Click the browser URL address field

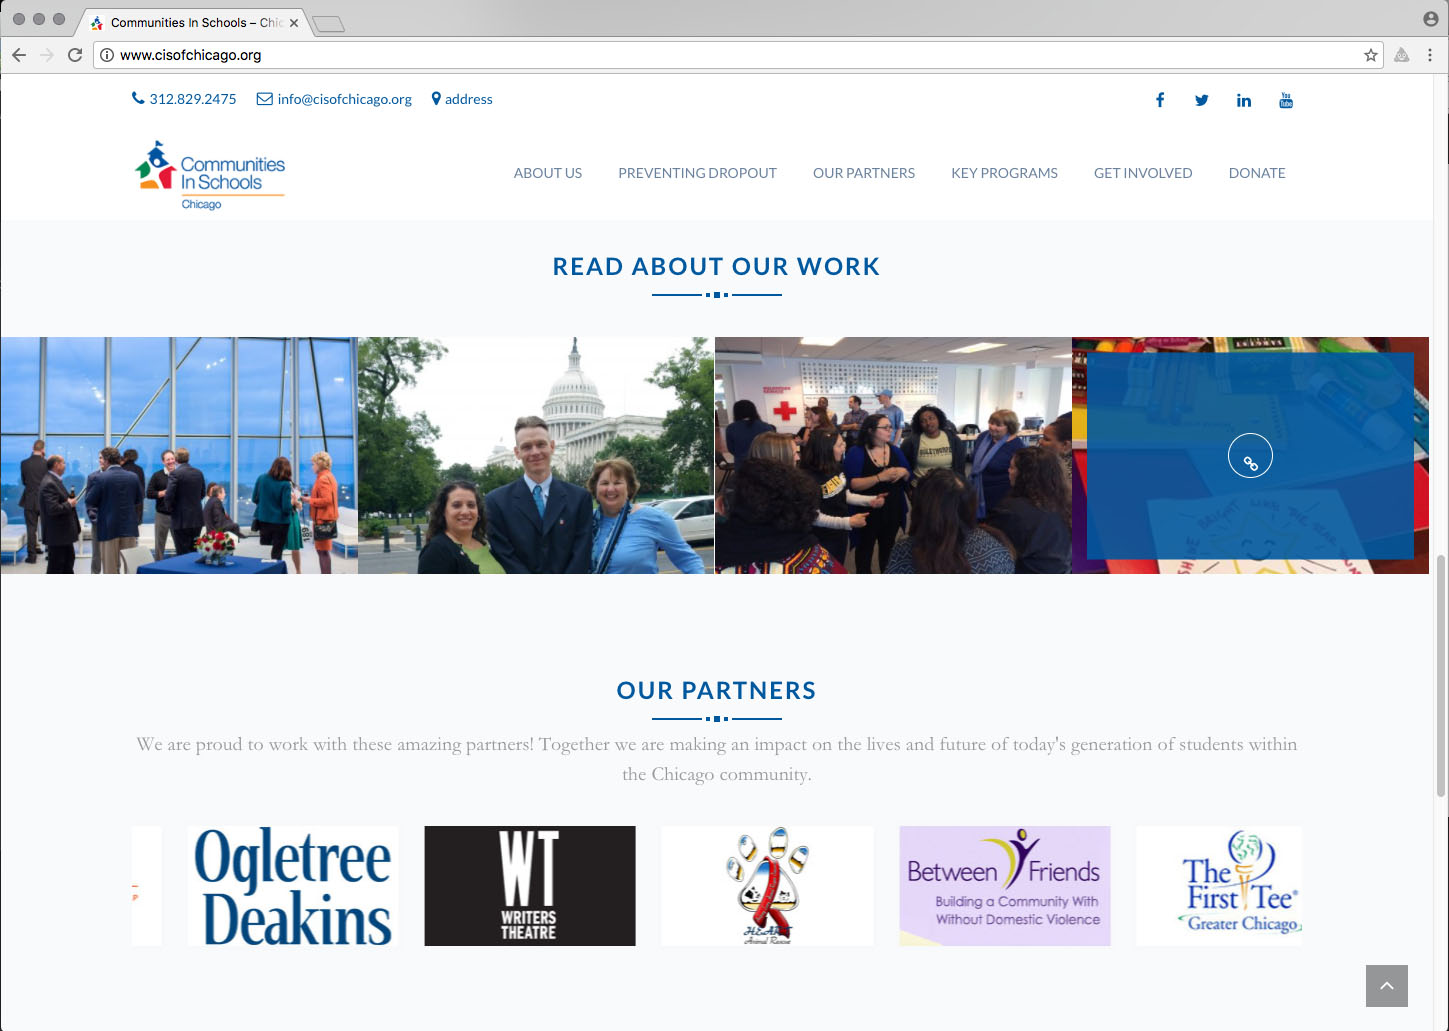(700, 55)
